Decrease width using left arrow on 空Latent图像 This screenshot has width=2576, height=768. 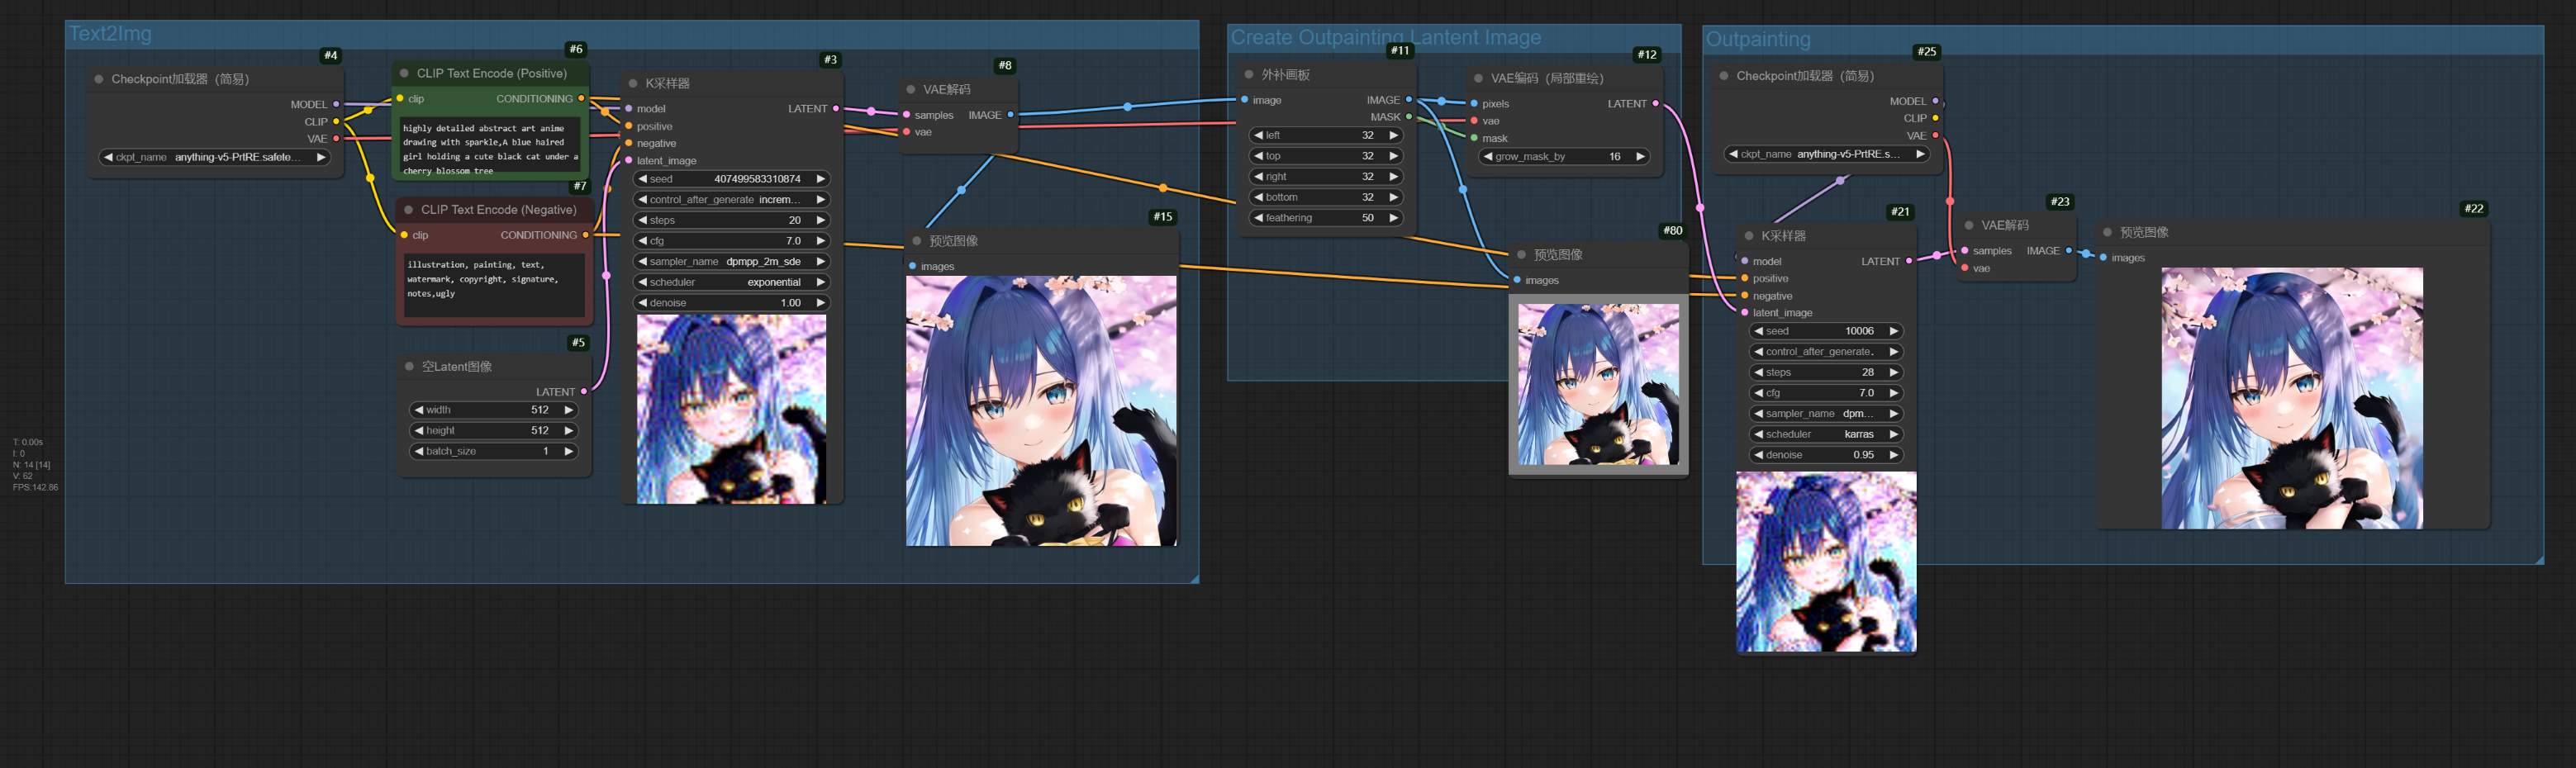click(x=418, y=410)
